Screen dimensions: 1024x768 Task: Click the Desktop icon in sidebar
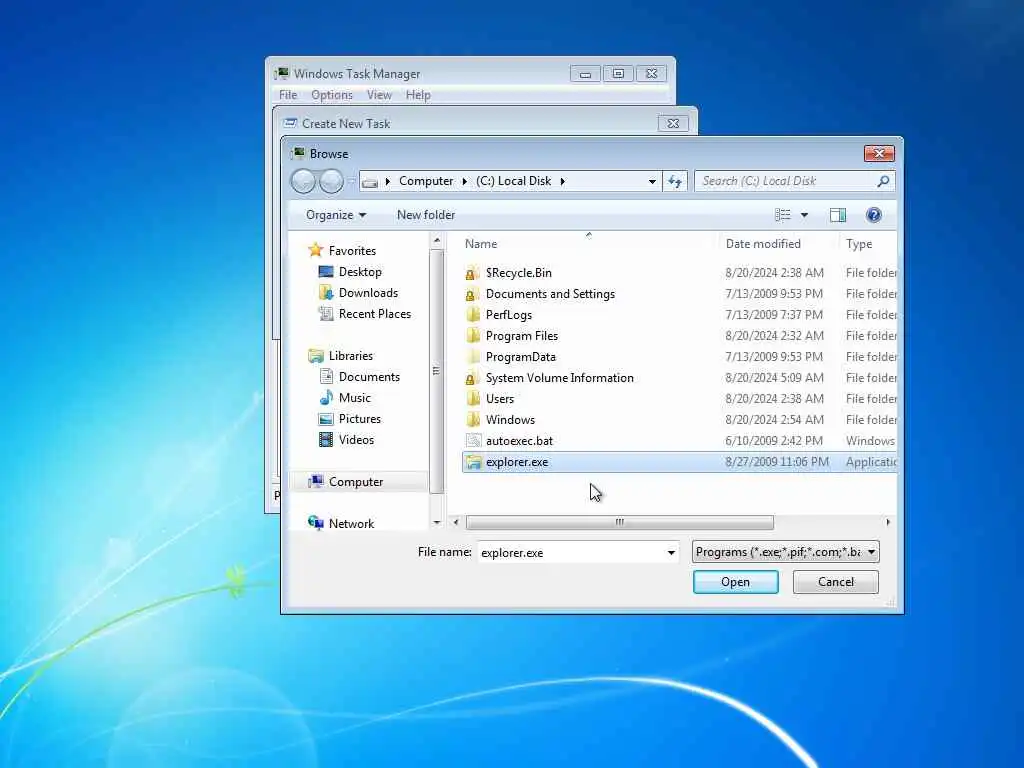(326, 272)
